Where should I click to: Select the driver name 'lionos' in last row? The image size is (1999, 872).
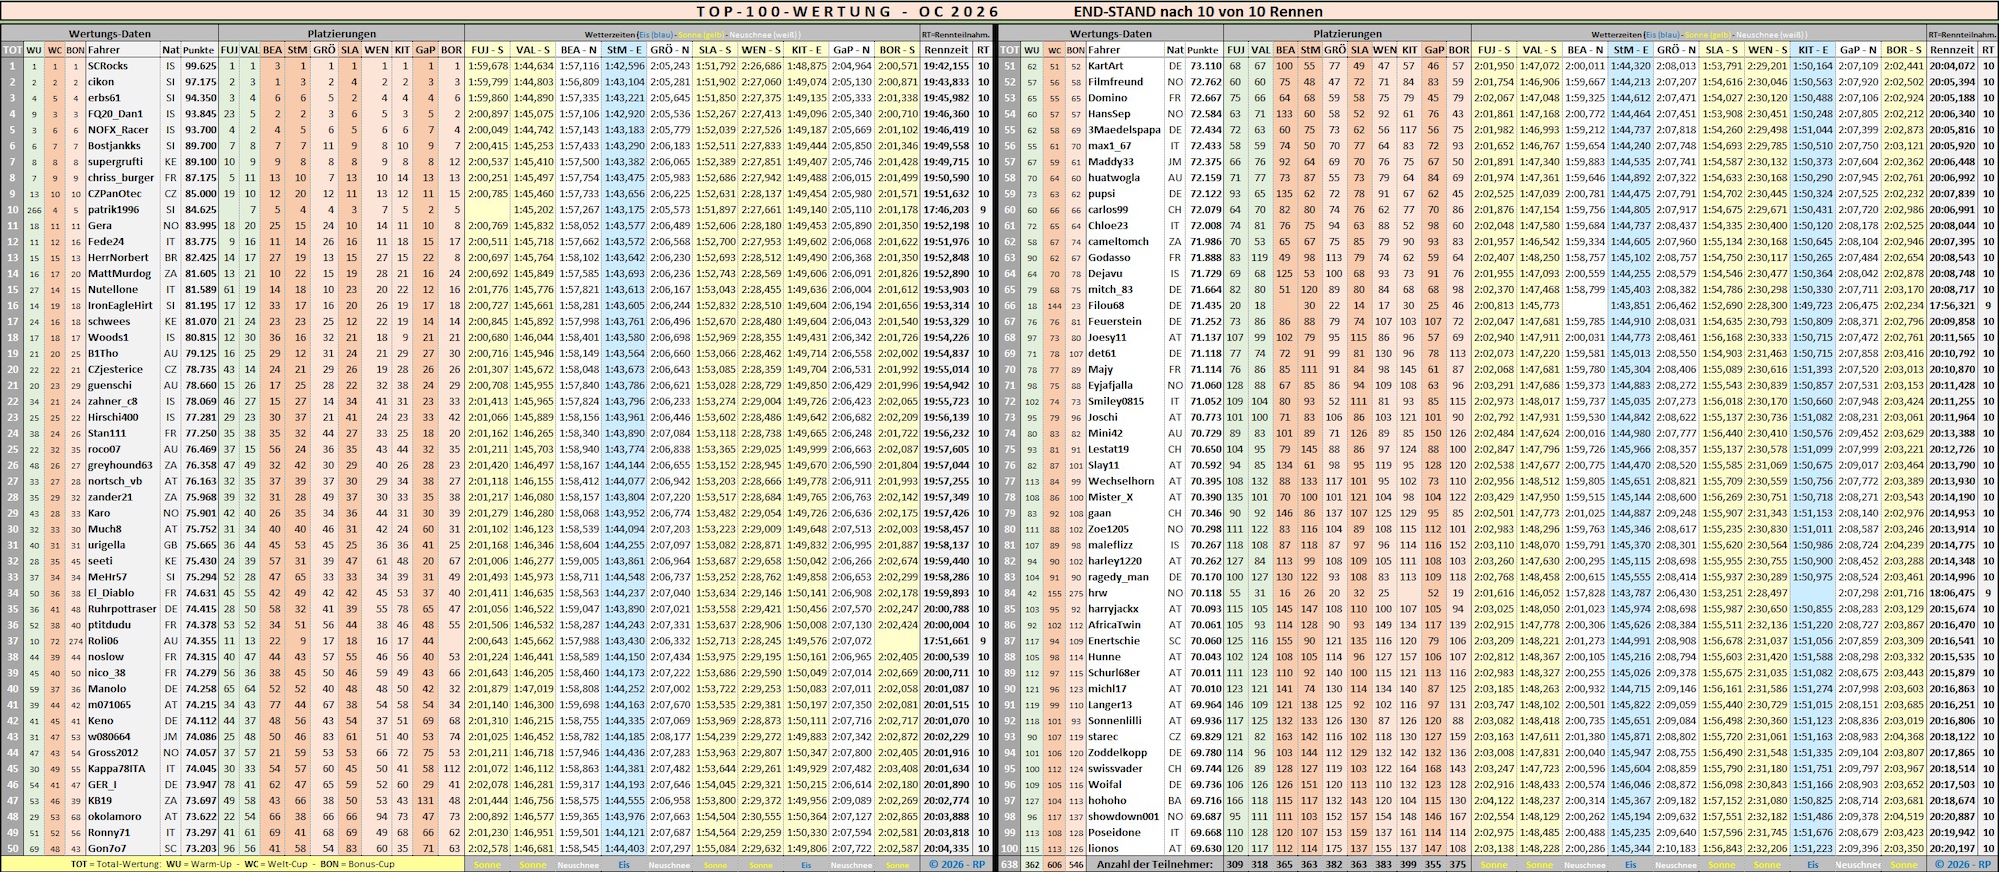[1103, 849]
